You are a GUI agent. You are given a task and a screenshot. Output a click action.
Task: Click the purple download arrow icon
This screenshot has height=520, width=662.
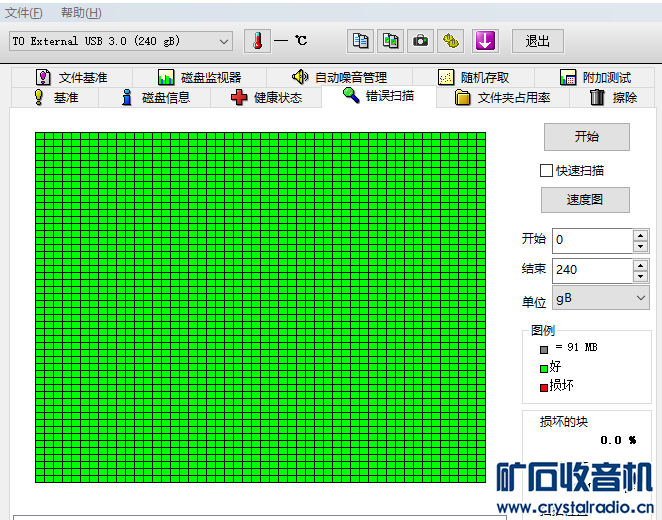[x=485, y=41]
